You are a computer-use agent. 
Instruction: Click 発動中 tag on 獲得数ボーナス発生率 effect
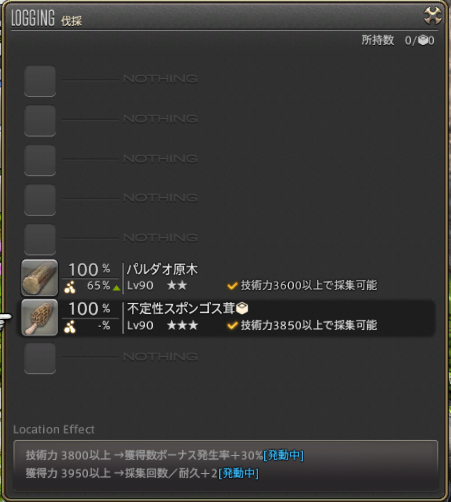coord(283,455)
